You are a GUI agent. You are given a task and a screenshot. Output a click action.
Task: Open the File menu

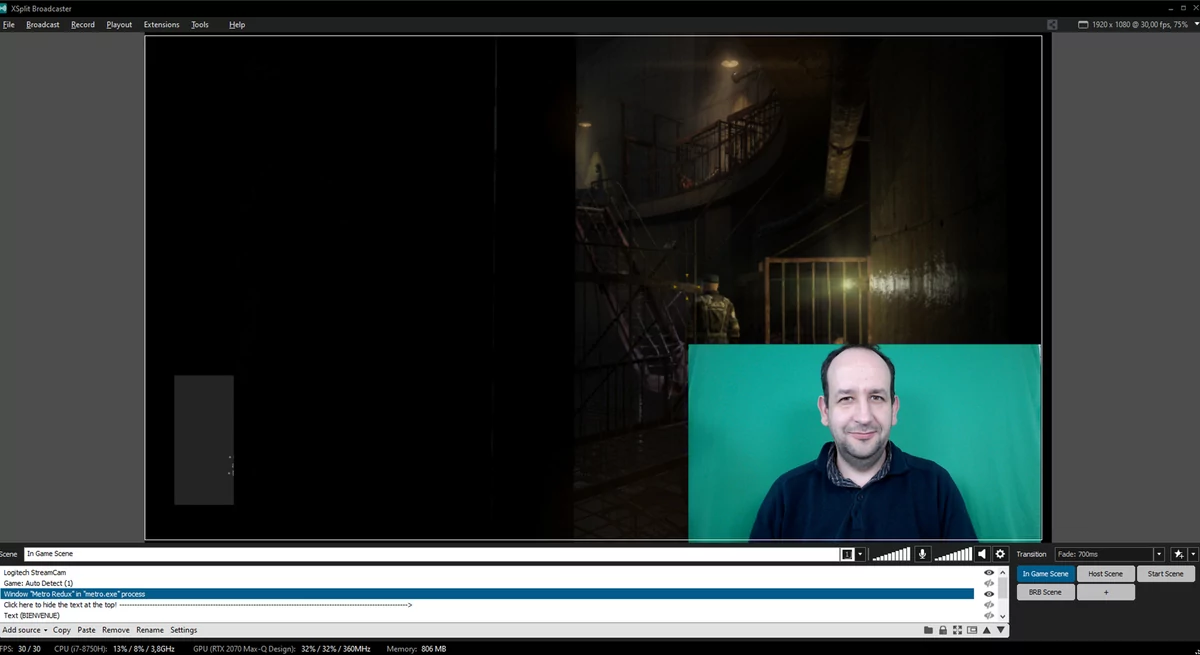9,25
